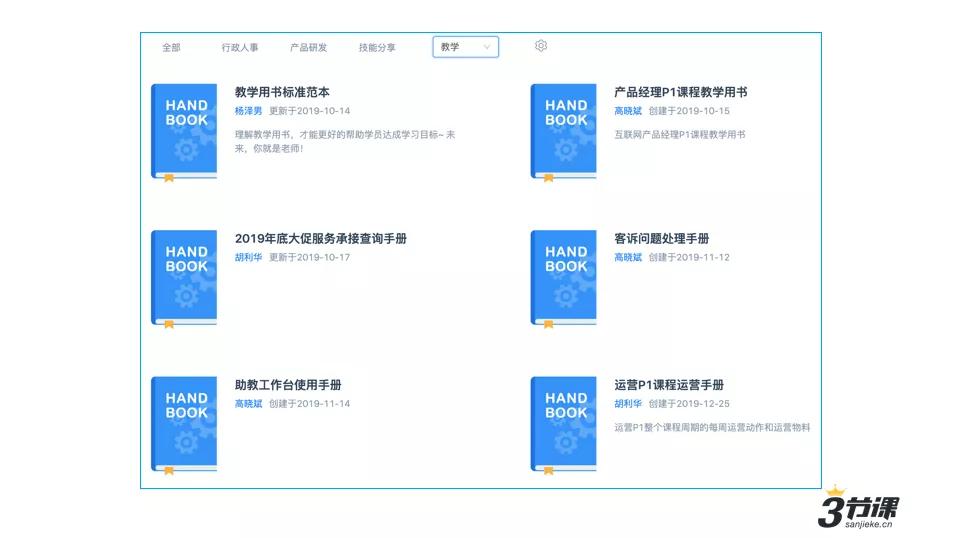Open the title 2019年底大促服务承接查询手册
957x538 pixels.
(x=321, y=238)
